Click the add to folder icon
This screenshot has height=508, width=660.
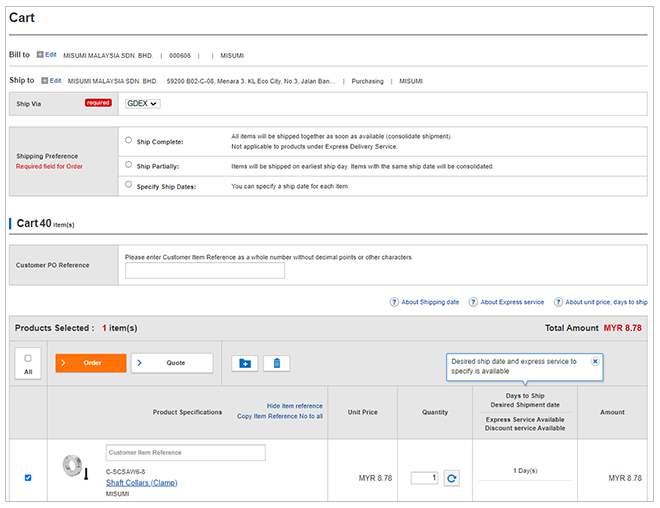click(x=245, y=363)
